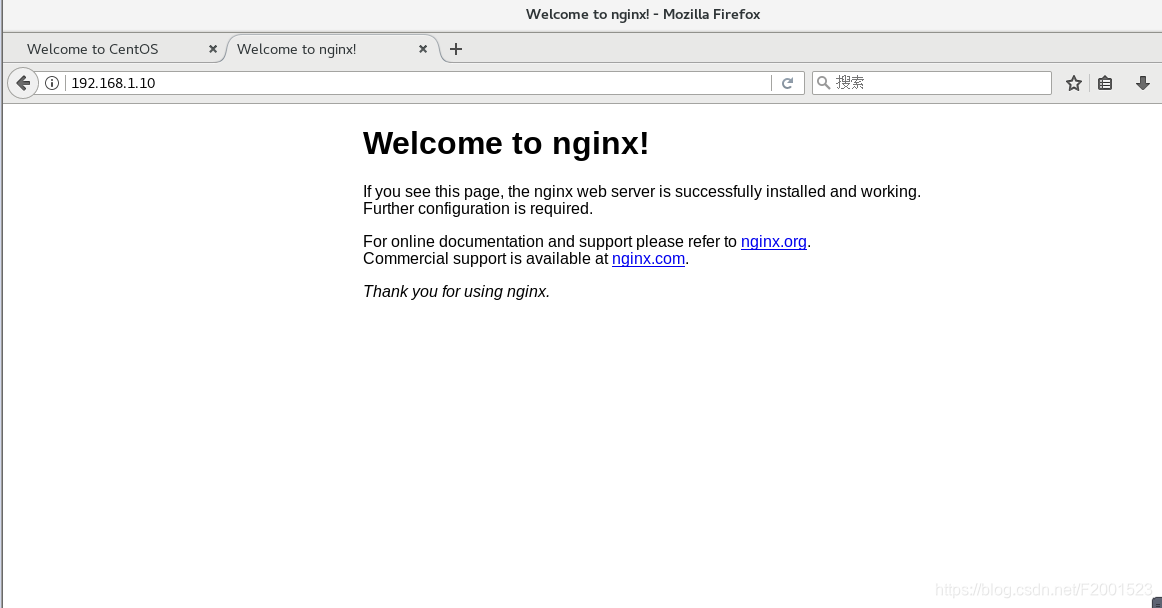Viewport: 1162px width, 608px height.
Task: Follow the nginx.com link
Action: click(x=648, y=259)
